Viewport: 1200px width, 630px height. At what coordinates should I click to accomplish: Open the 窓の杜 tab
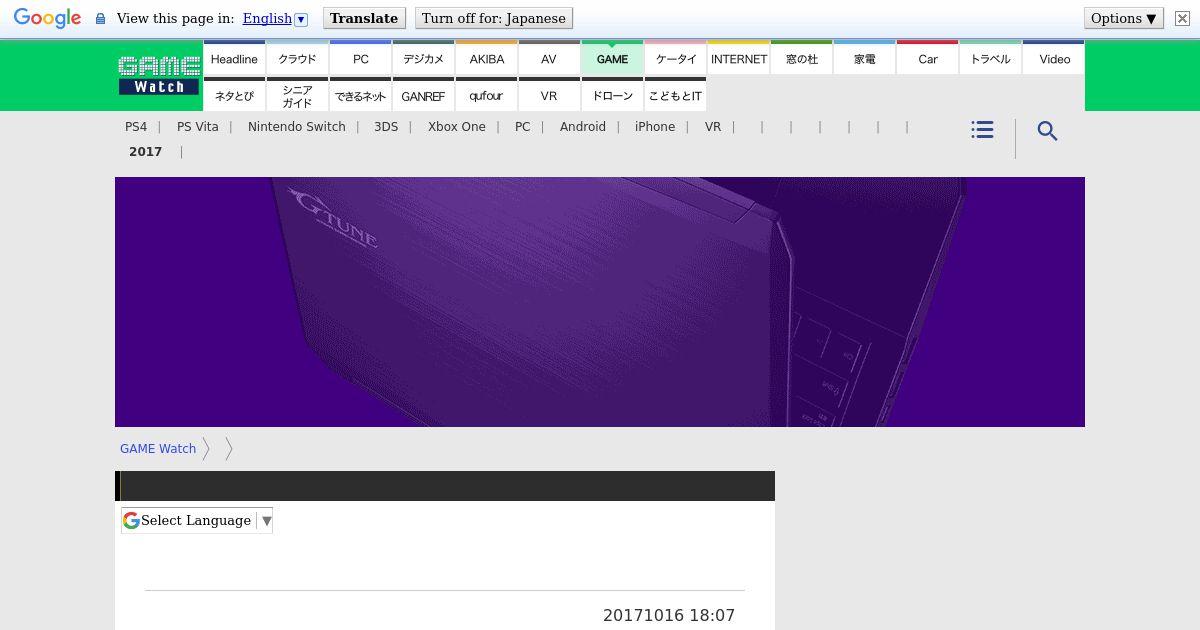point(801,58)
